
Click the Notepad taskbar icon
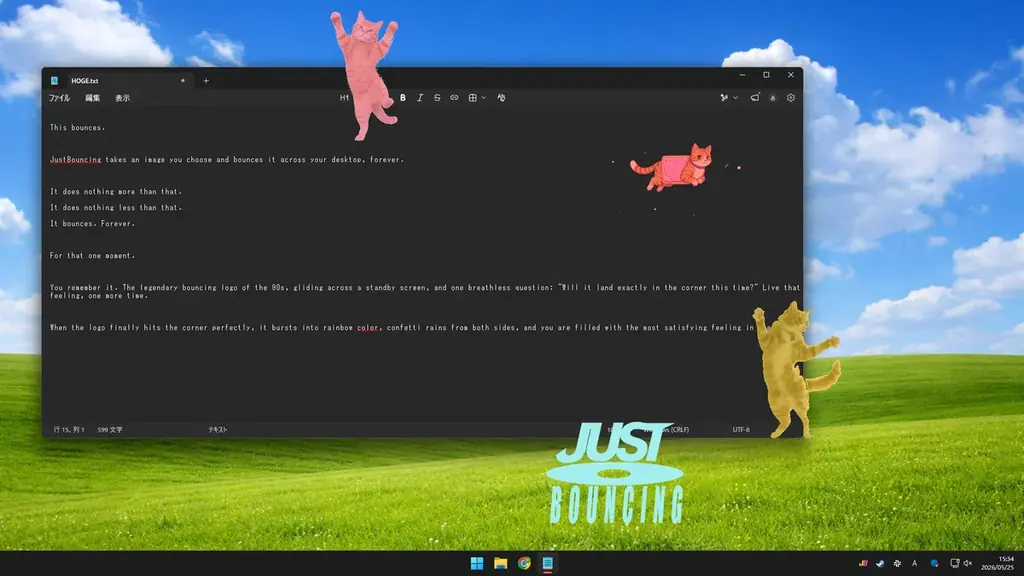547,563
